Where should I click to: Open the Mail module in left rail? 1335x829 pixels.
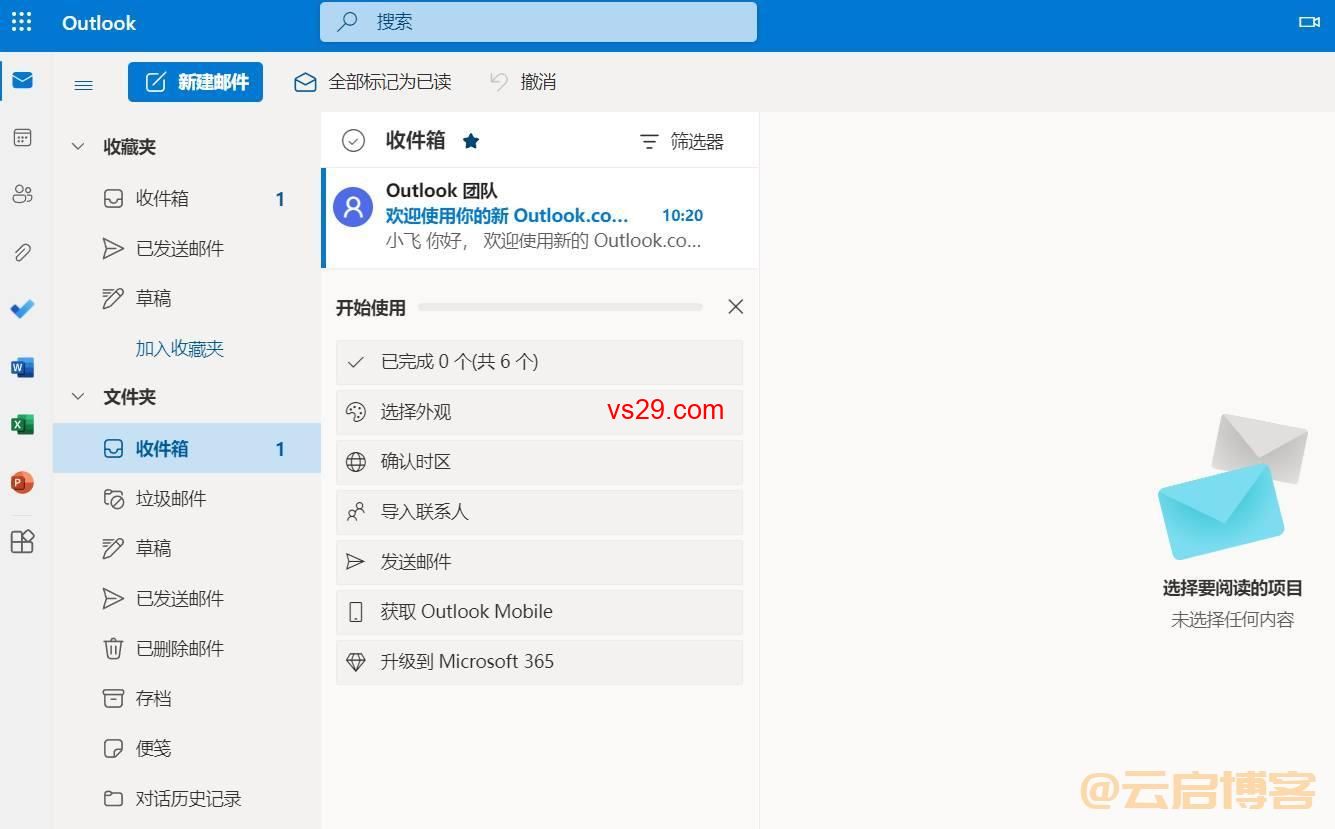tap(22, 80)
